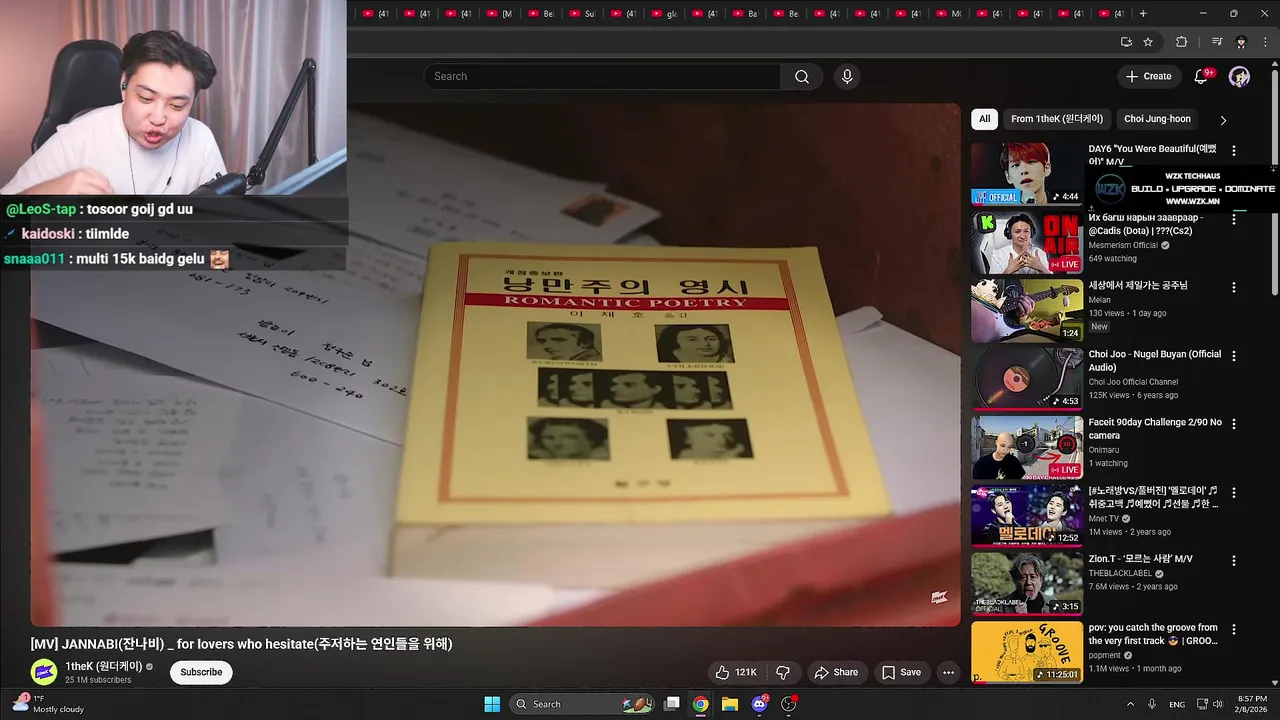This screenshot has height=720, width=1280.
Task: Click the Create button
Action: tap(1148, 77)
